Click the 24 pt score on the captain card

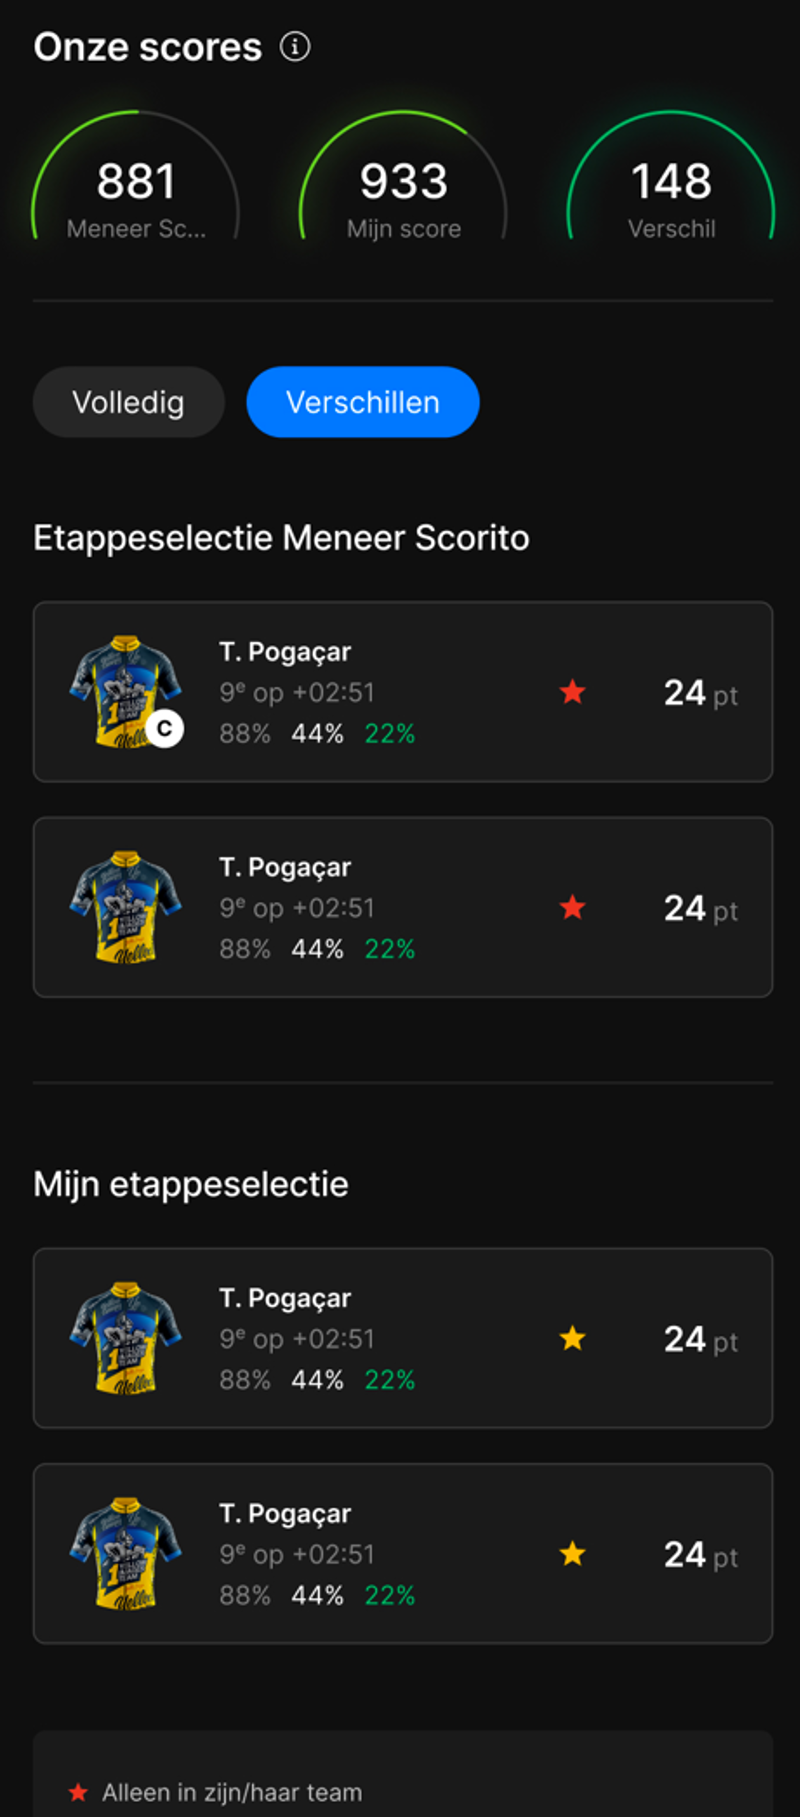(x=700, y=693)
